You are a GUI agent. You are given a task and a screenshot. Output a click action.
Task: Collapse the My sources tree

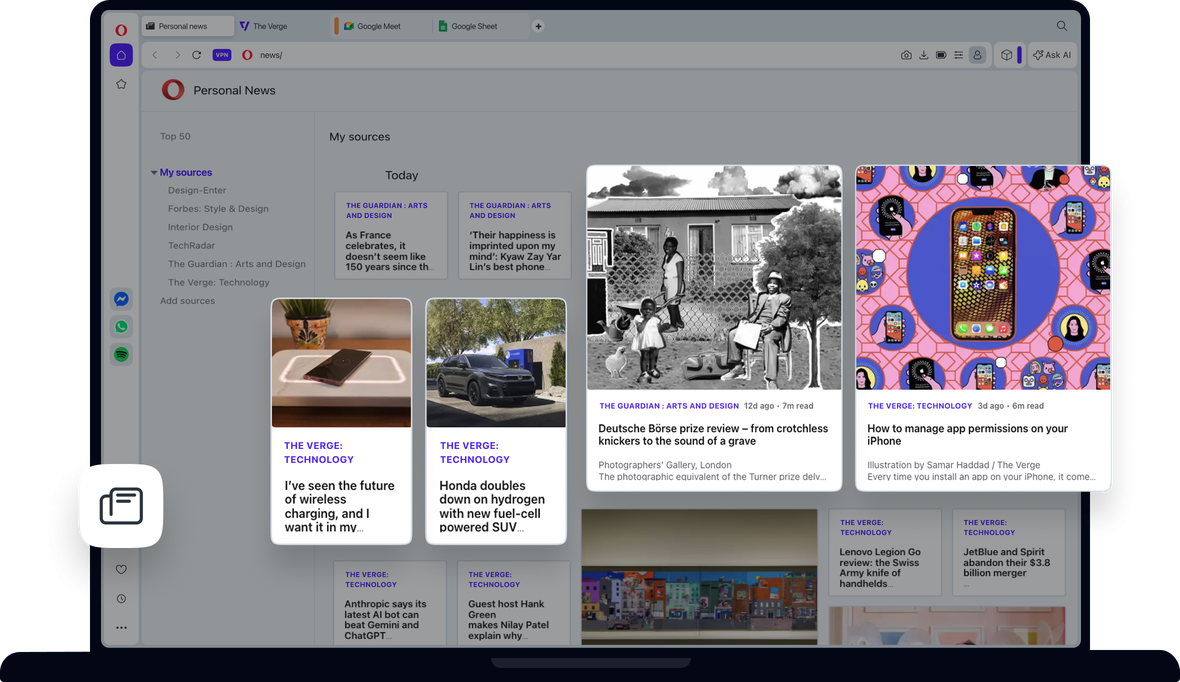(155, 173)
